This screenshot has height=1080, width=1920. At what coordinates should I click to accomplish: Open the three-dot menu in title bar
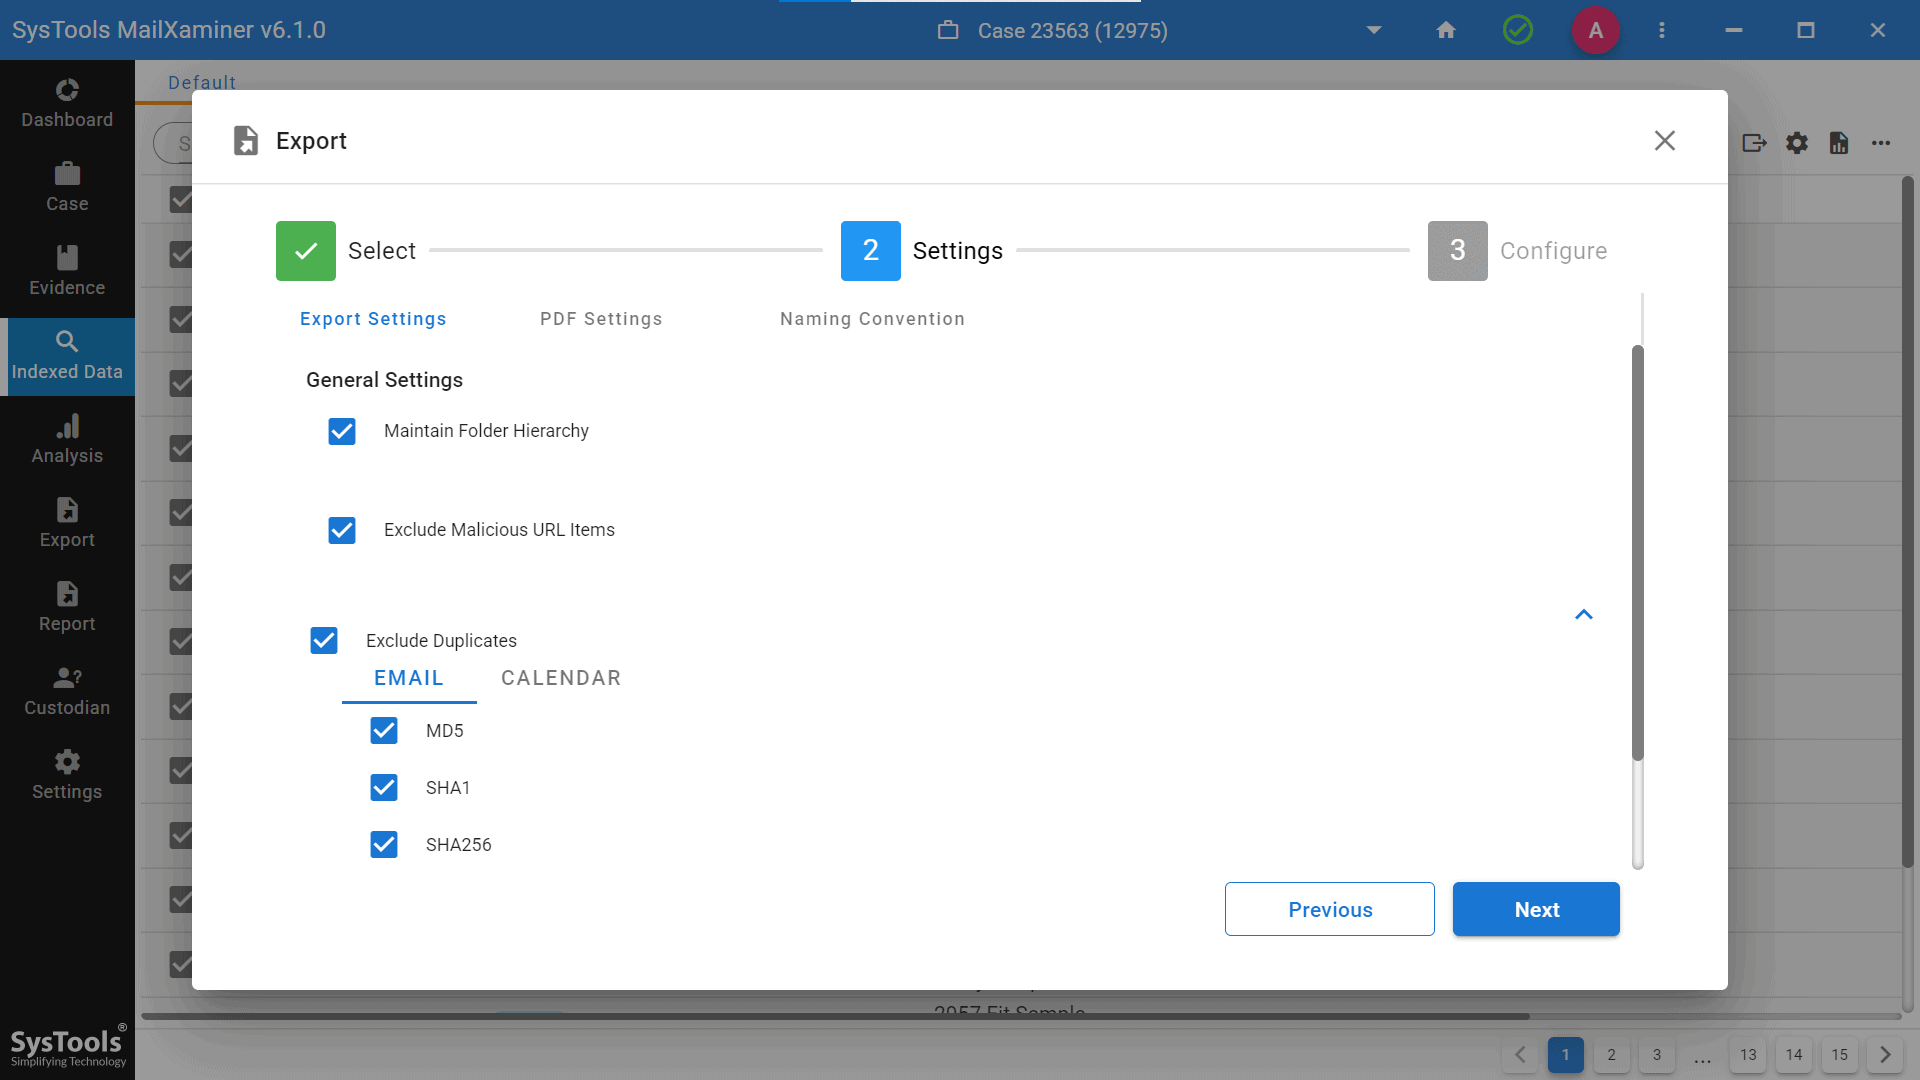(x=1662, y=30)
